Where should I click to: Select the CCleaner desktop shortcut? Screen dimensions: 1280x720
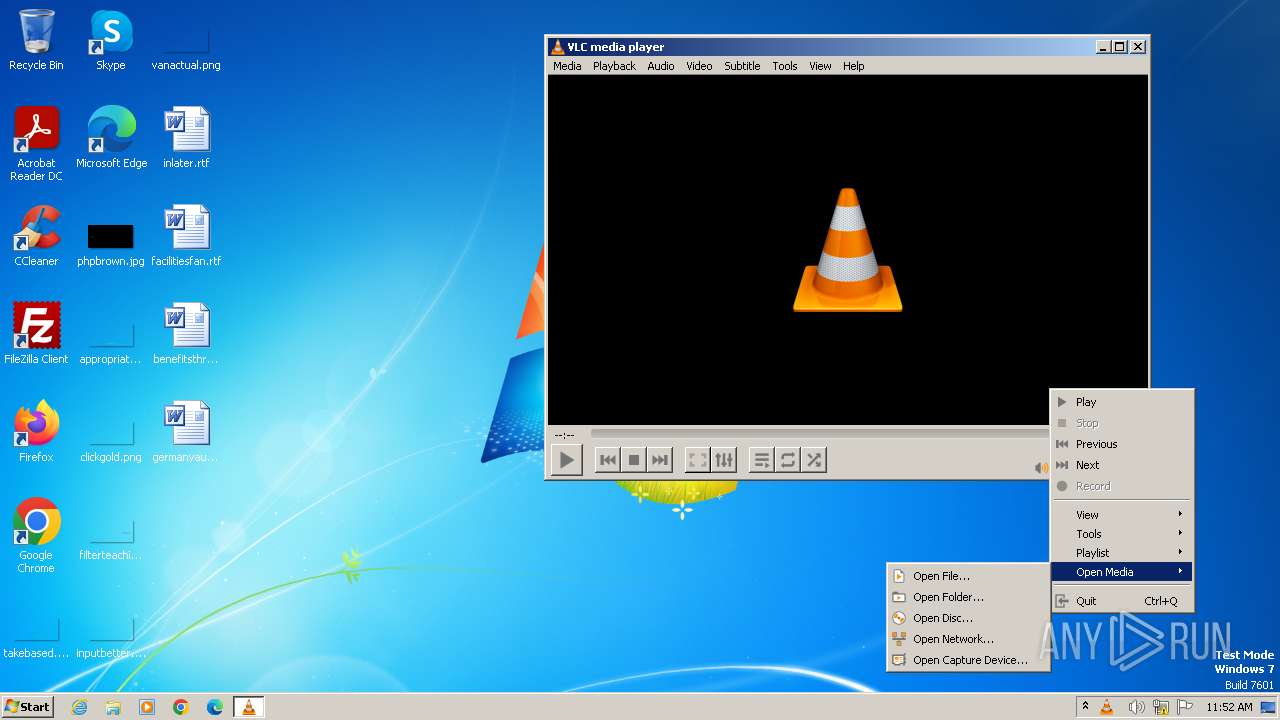pyautogui.click(x=36, y=236)
